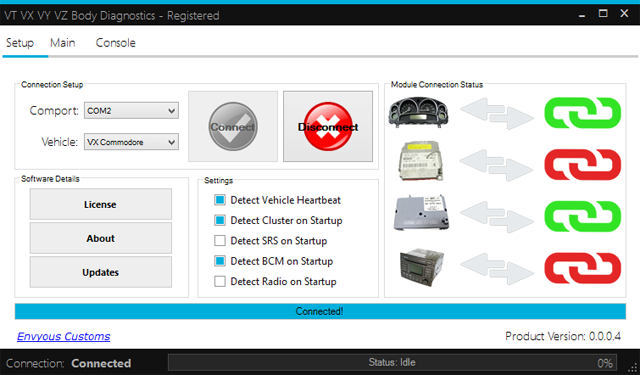Open the License button
The width and height of the screenshot is (640, 375).
click(x=100, y=204)
